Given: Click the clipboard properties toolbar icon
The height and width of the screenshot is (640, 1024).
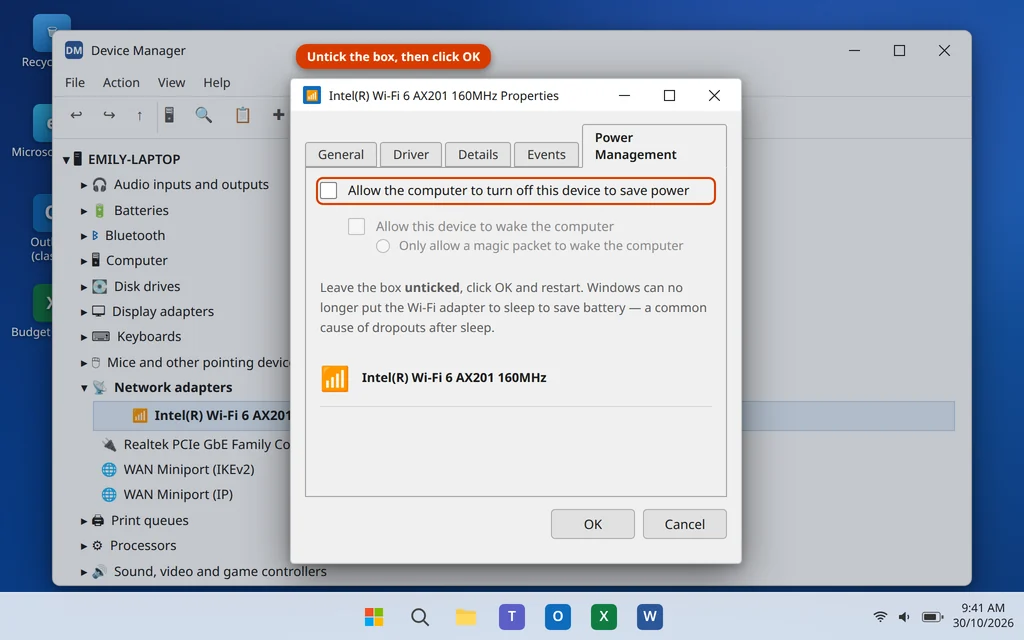Looking at the screenshot, I should click(242, 115).
